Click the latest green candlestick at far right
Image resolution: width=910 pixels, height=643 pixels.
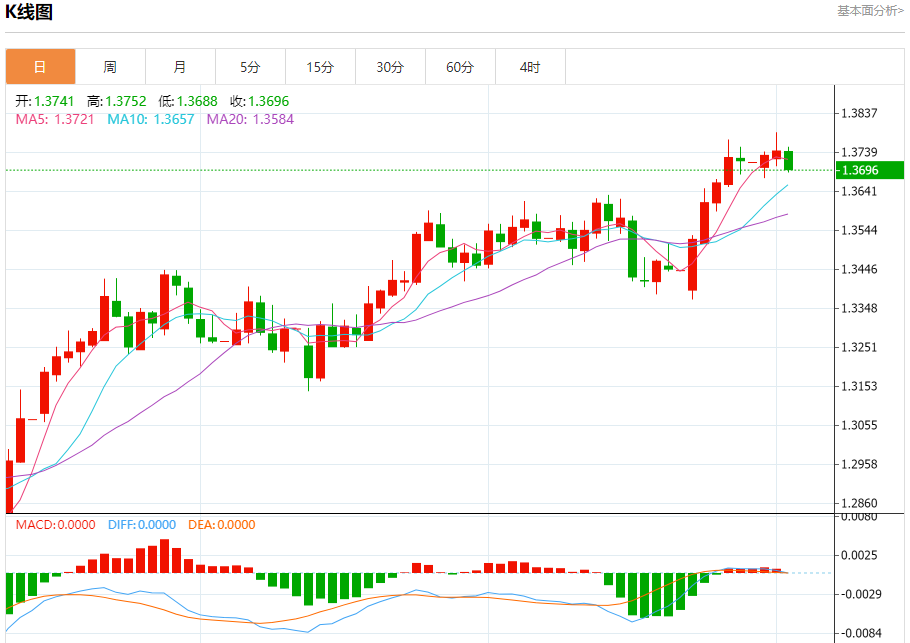(x=788, y=160)
